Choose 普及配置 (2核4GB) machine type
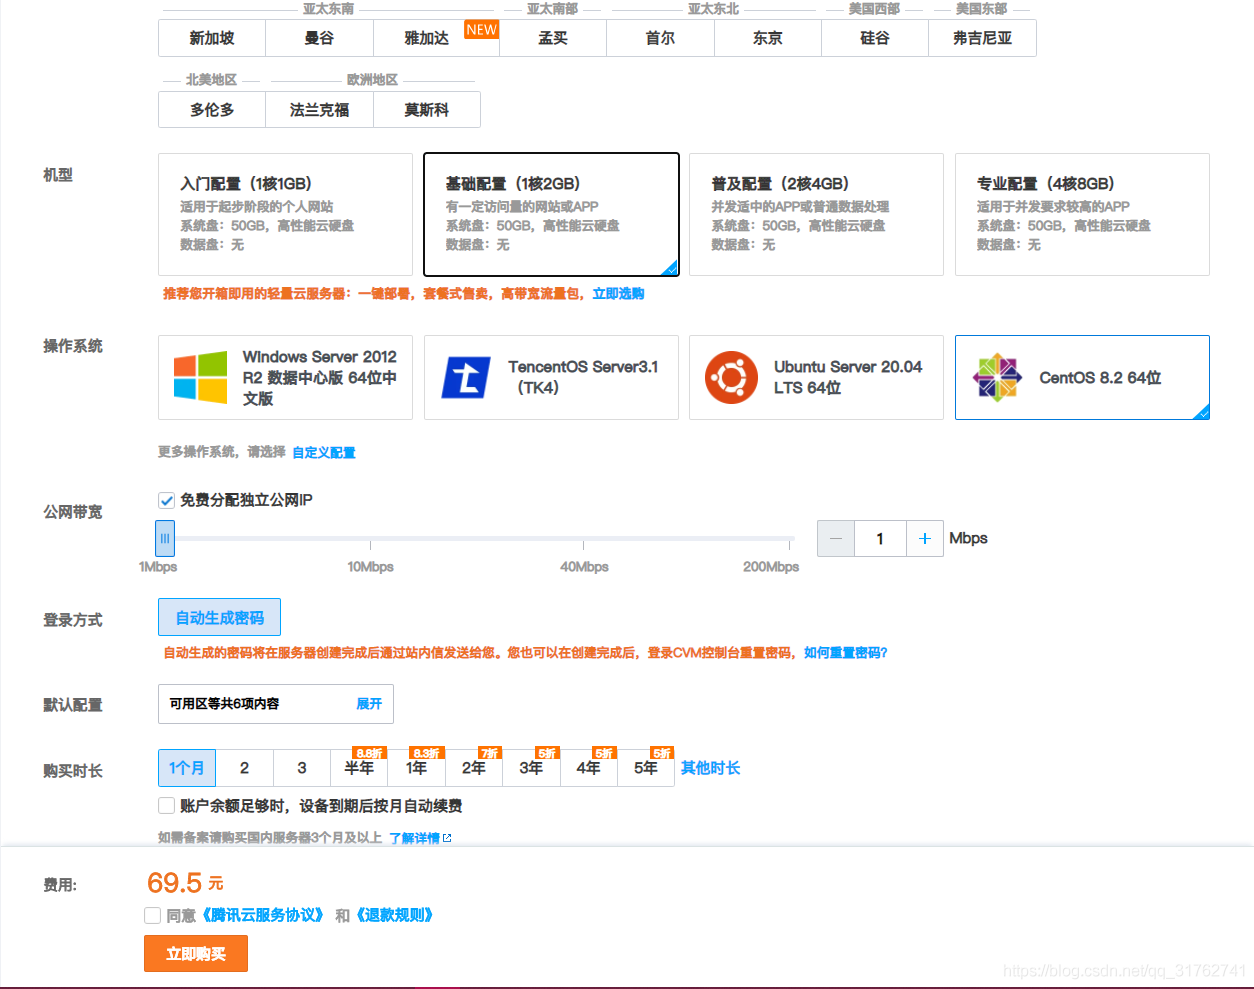 pos(816,214)
